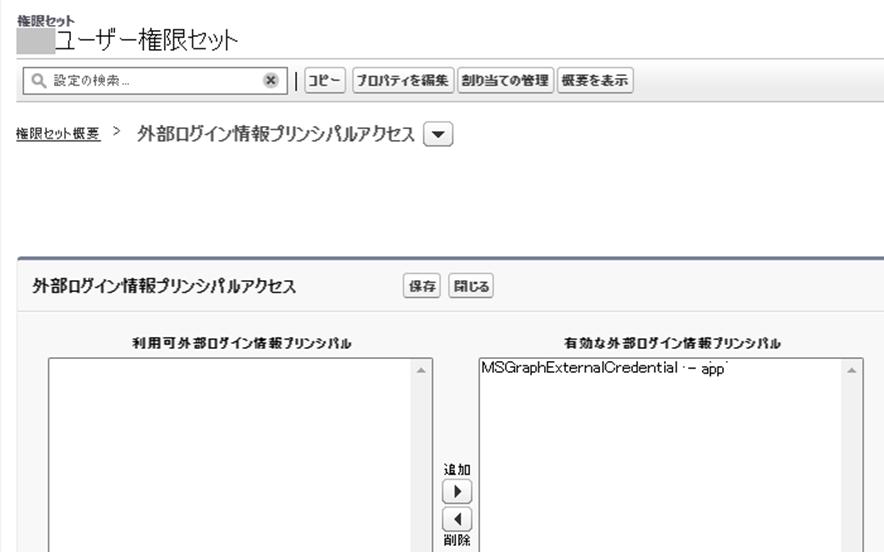Image resolution: width=884 pixels, height=552 pixels.
Task: Click the scroll-up arrow of the available principals list
Action: click(x=421, y=370)
